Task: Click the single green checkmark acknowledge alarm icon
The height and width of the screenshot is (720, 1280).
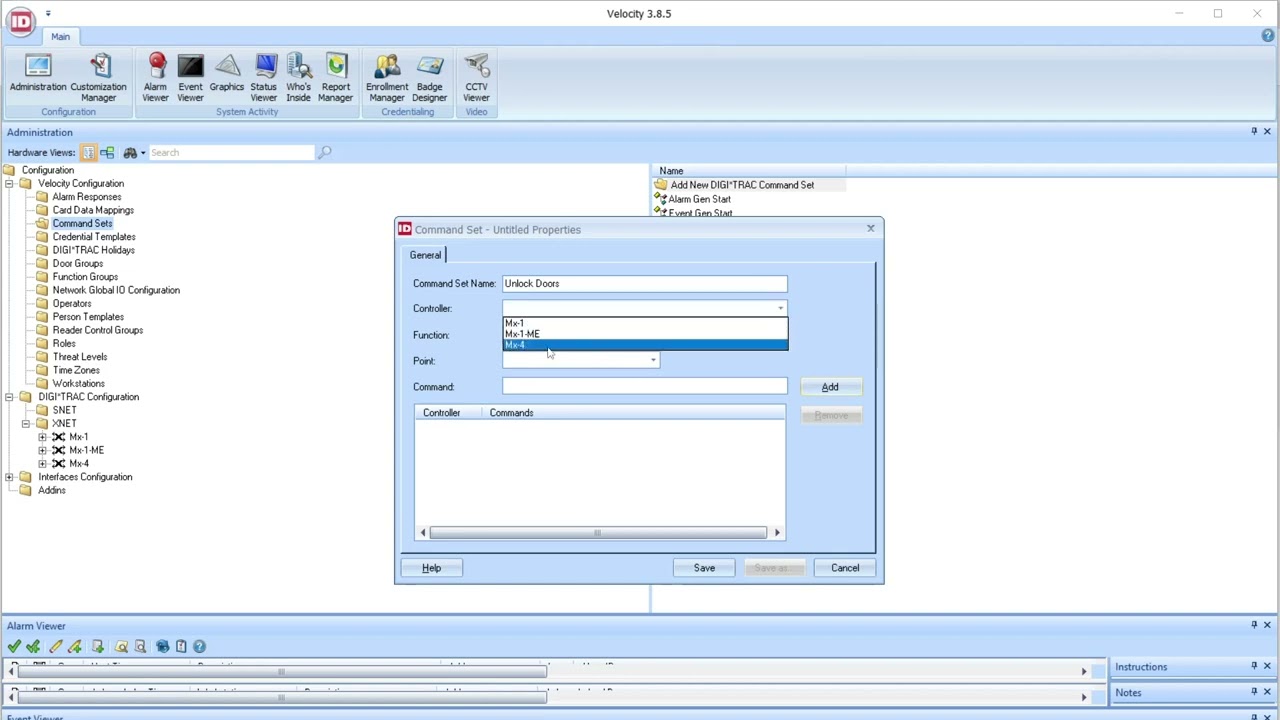Action: (x=14, y=647)
